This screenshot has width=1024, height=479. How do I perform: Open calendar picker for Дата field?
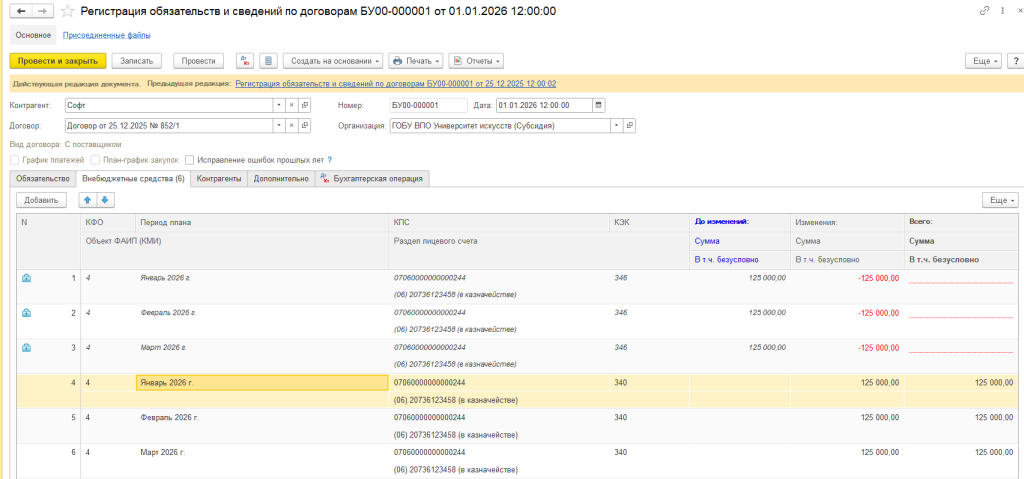tap(599, 105)
